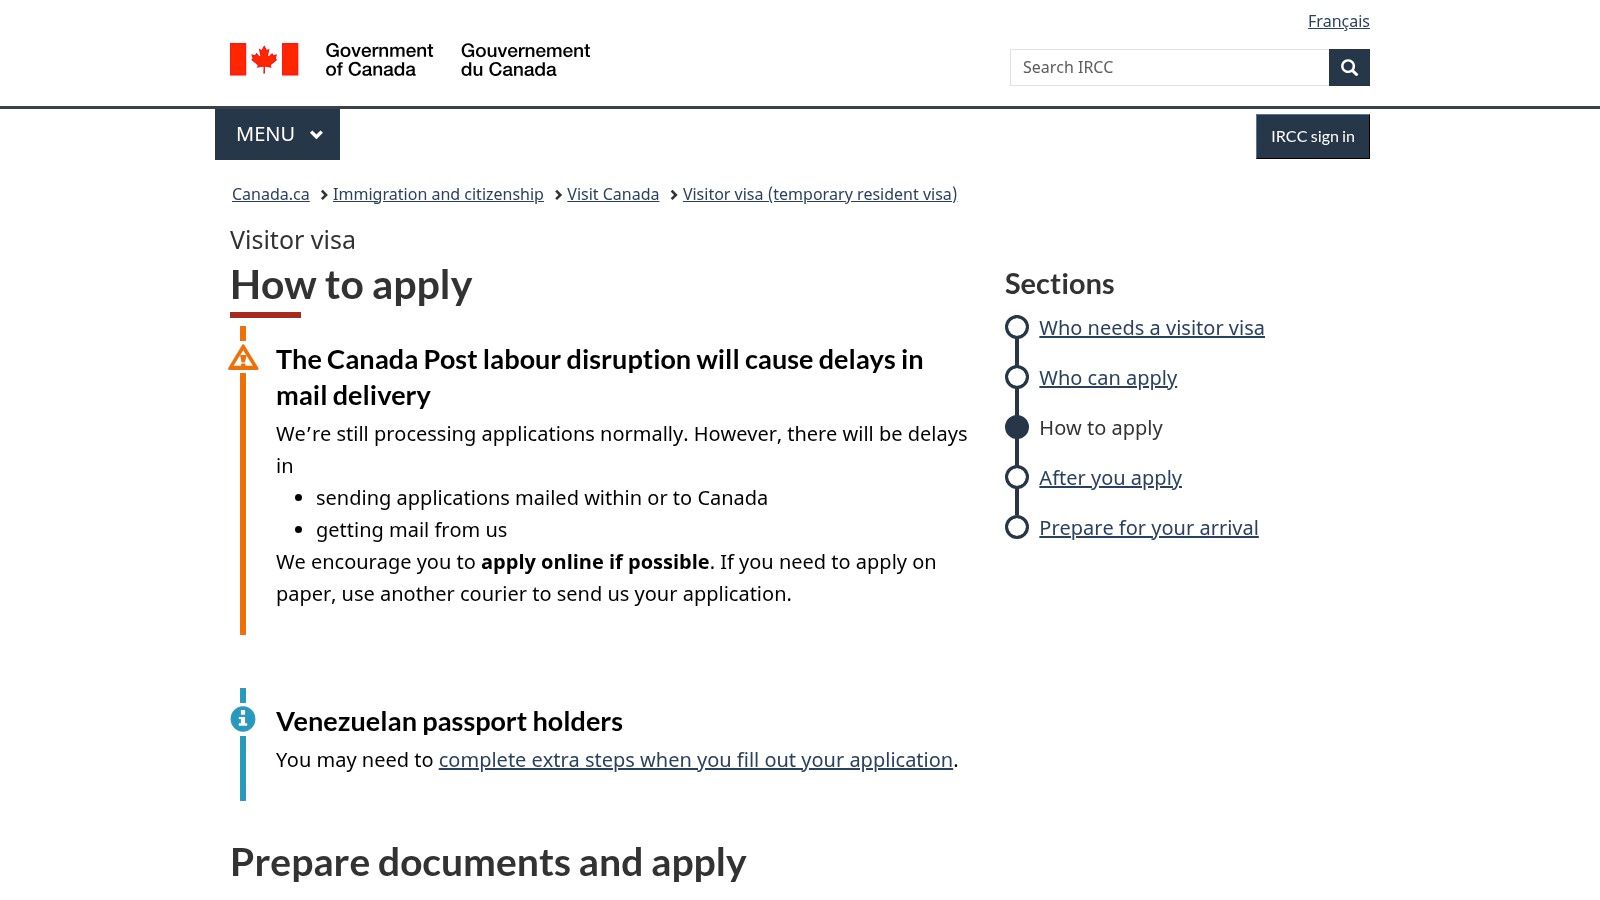Click the filled section marker beside How to apply
This screenshot has height=900, width=1600.
1017,427
